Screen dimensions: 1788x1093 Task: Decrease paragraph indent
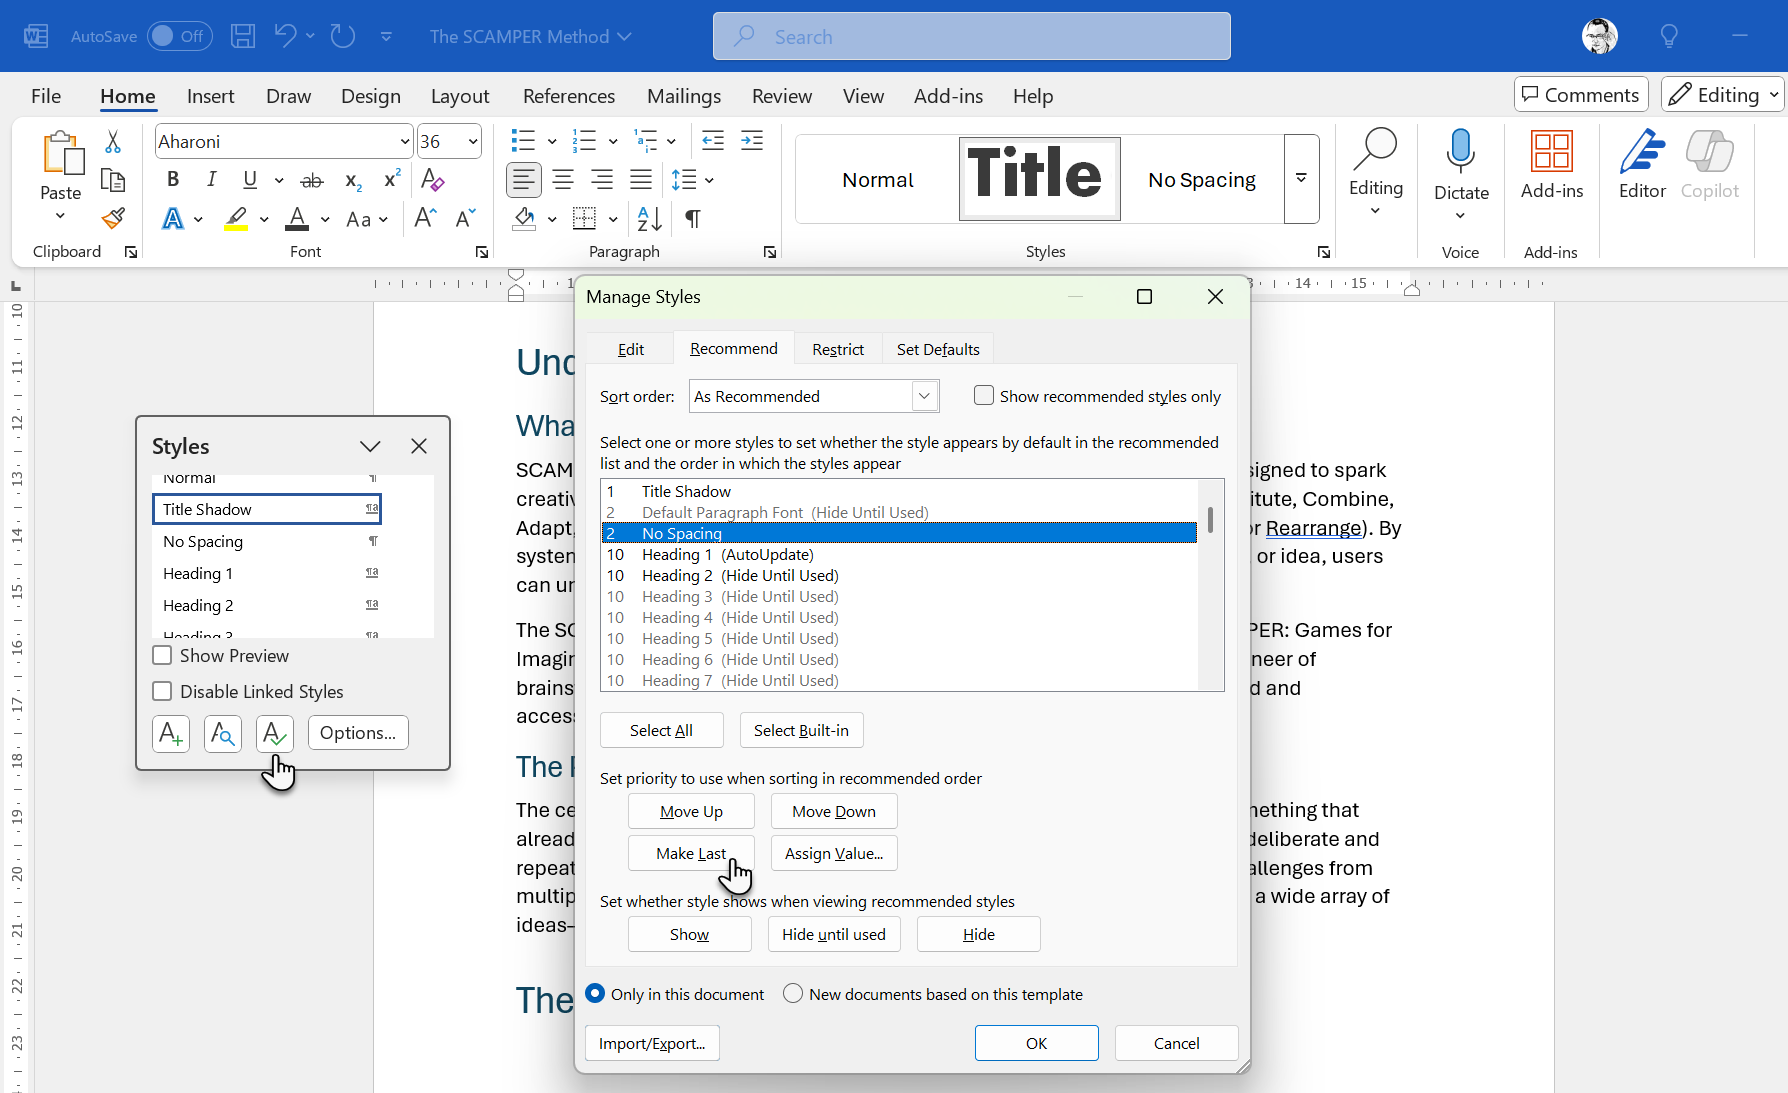(713, 141)
